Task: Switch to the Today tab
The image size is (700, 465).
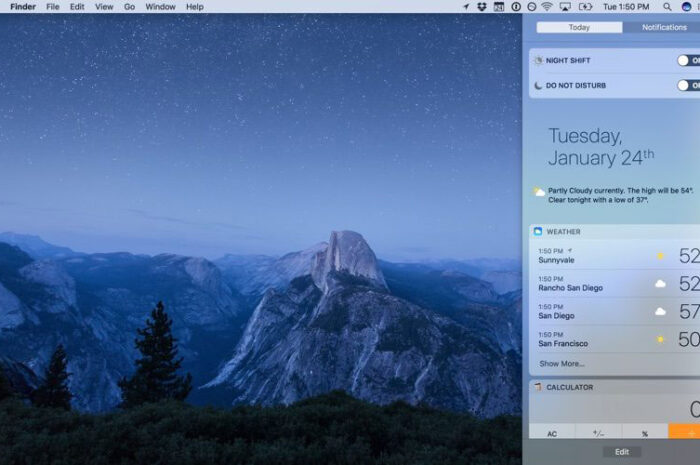Action: coord(579,27)
